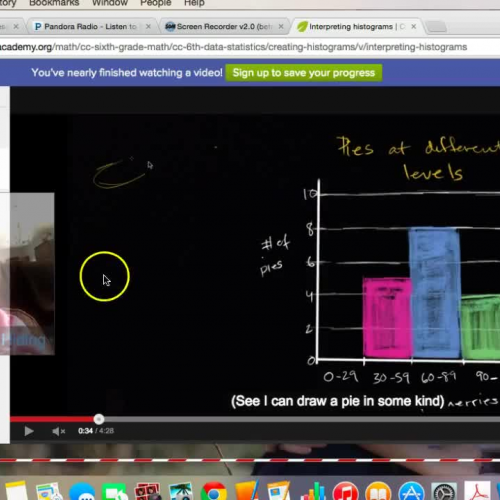Play the histogram video
Viewport: 500px width, 500px height.
click(29, 431)
